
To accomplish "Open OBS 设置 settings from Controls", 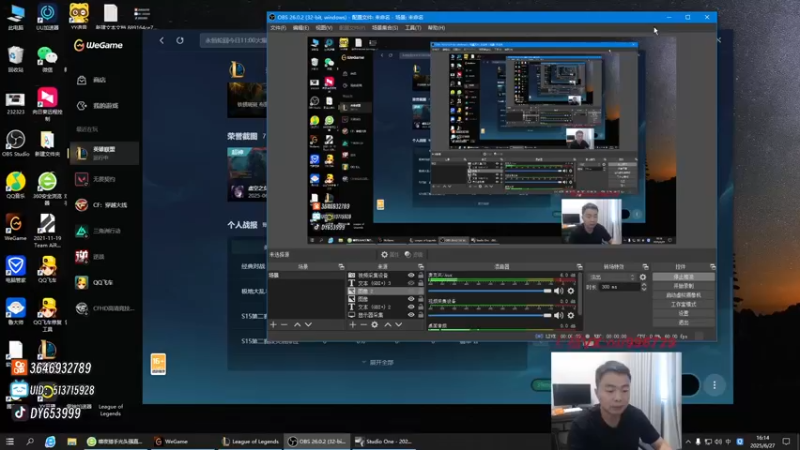I will (684, 313).
